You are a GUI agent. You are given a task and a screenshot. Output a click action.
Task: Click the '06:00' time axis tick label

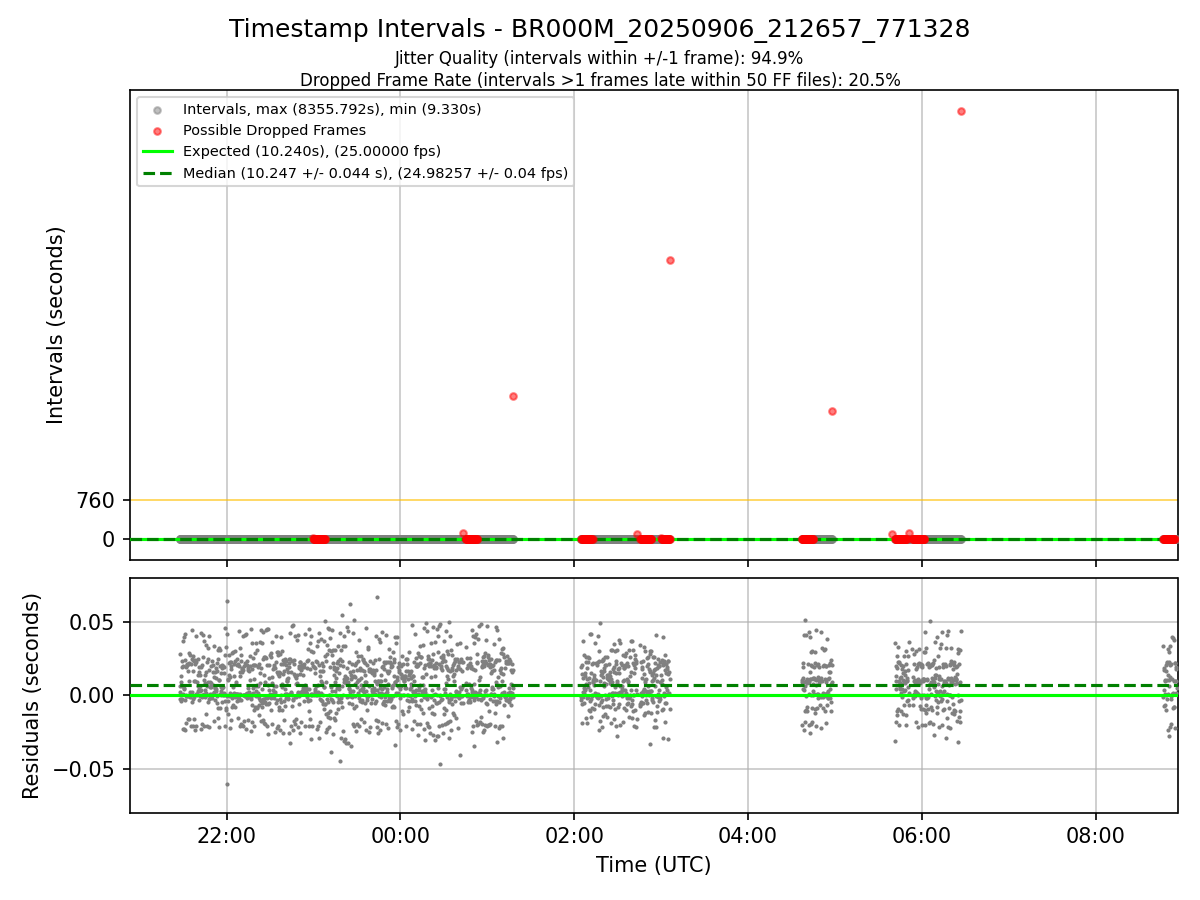tap(922, 834)
